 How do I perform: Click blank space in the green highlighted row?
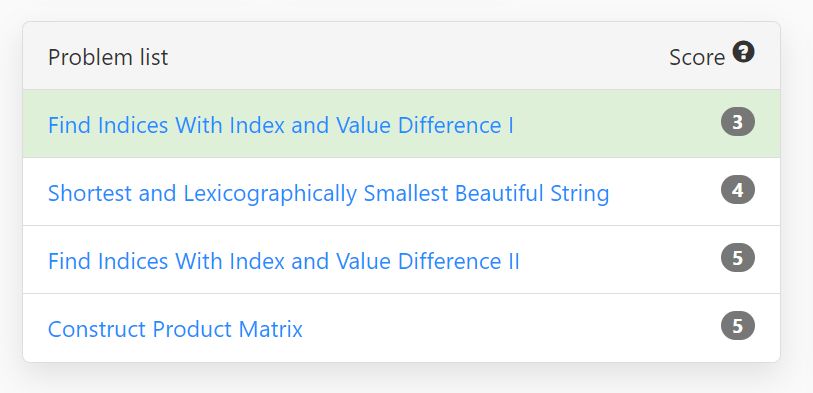tap(617, 124)
